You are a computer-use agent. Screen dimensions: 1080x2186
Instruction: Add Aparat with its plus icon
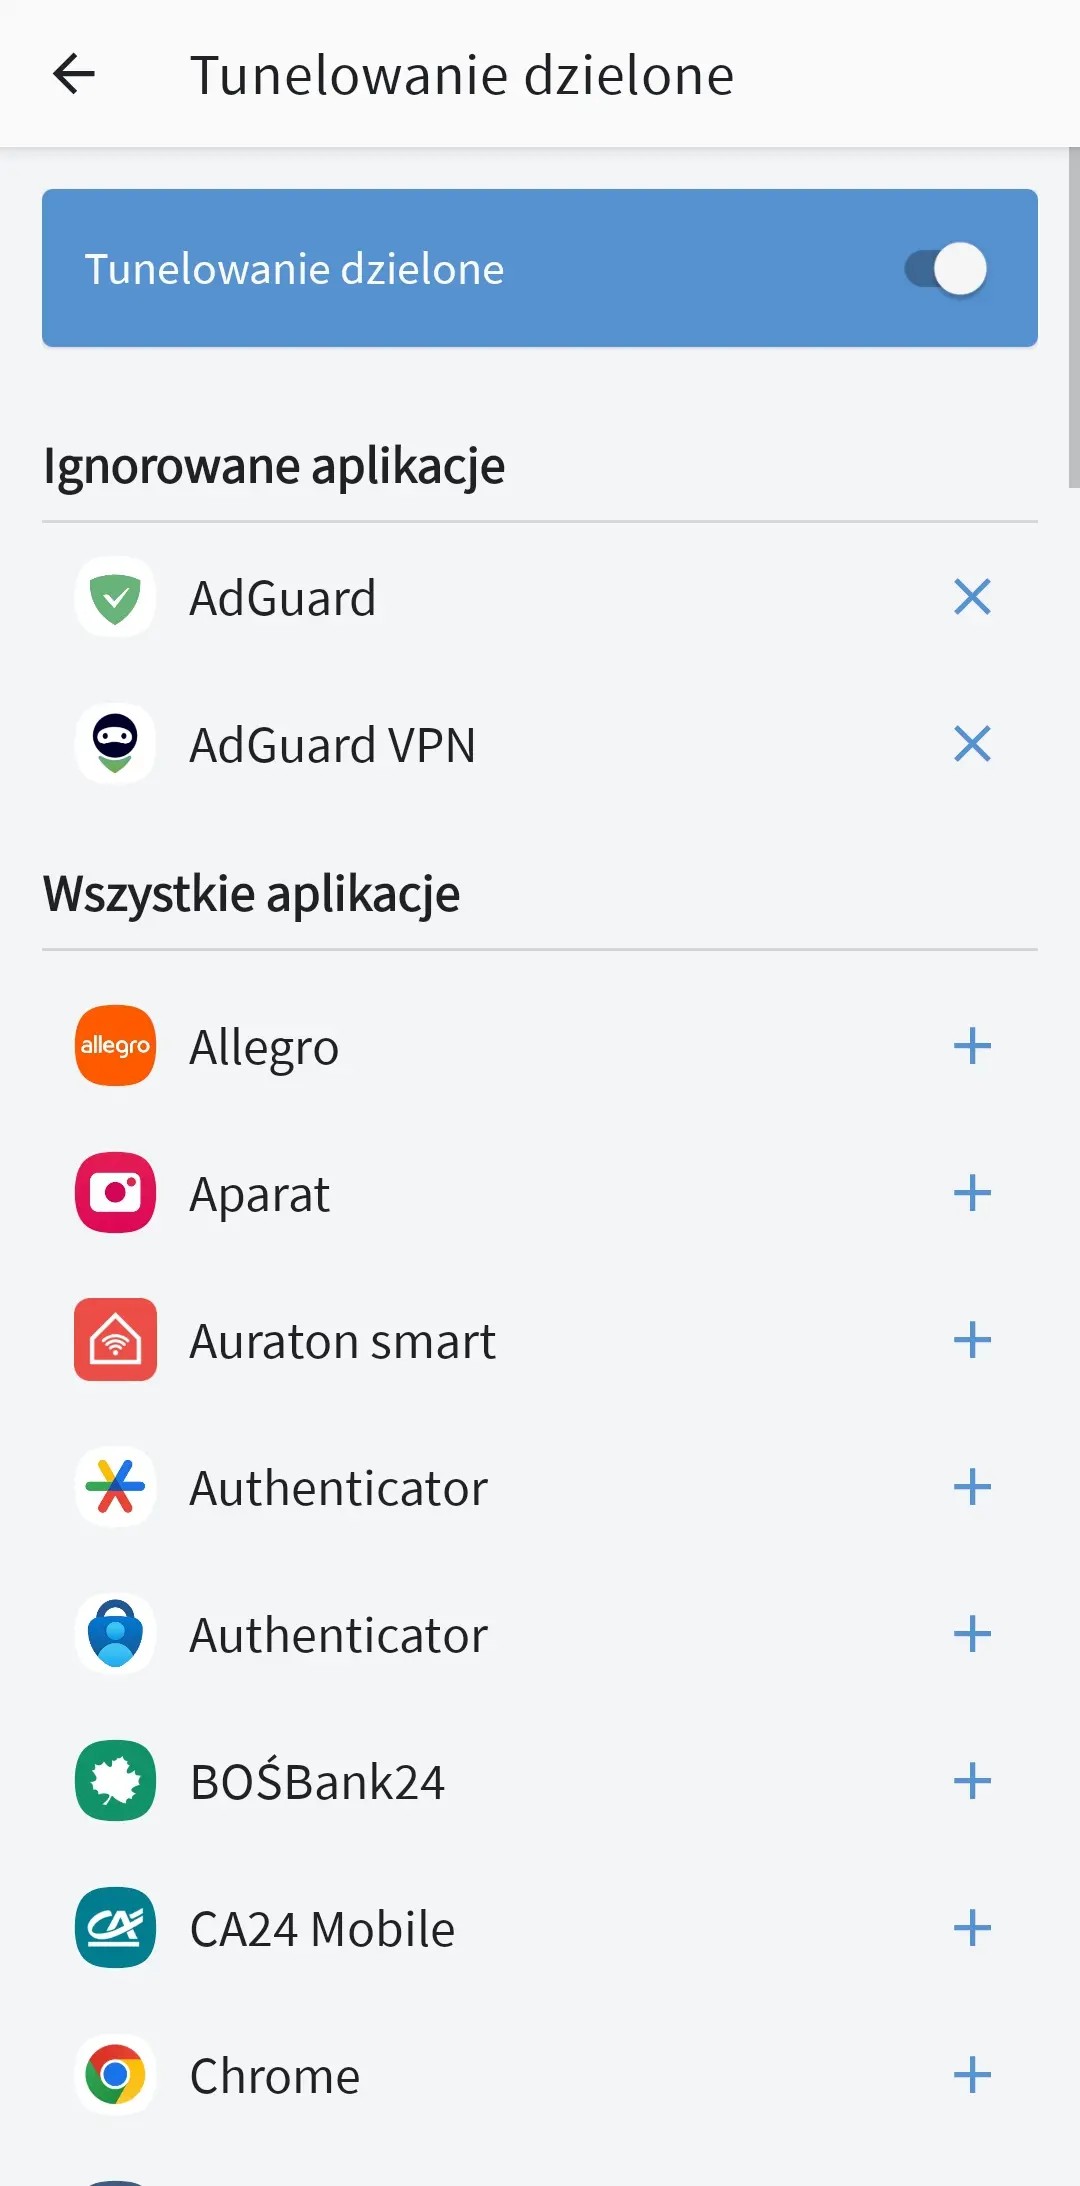972,1193
